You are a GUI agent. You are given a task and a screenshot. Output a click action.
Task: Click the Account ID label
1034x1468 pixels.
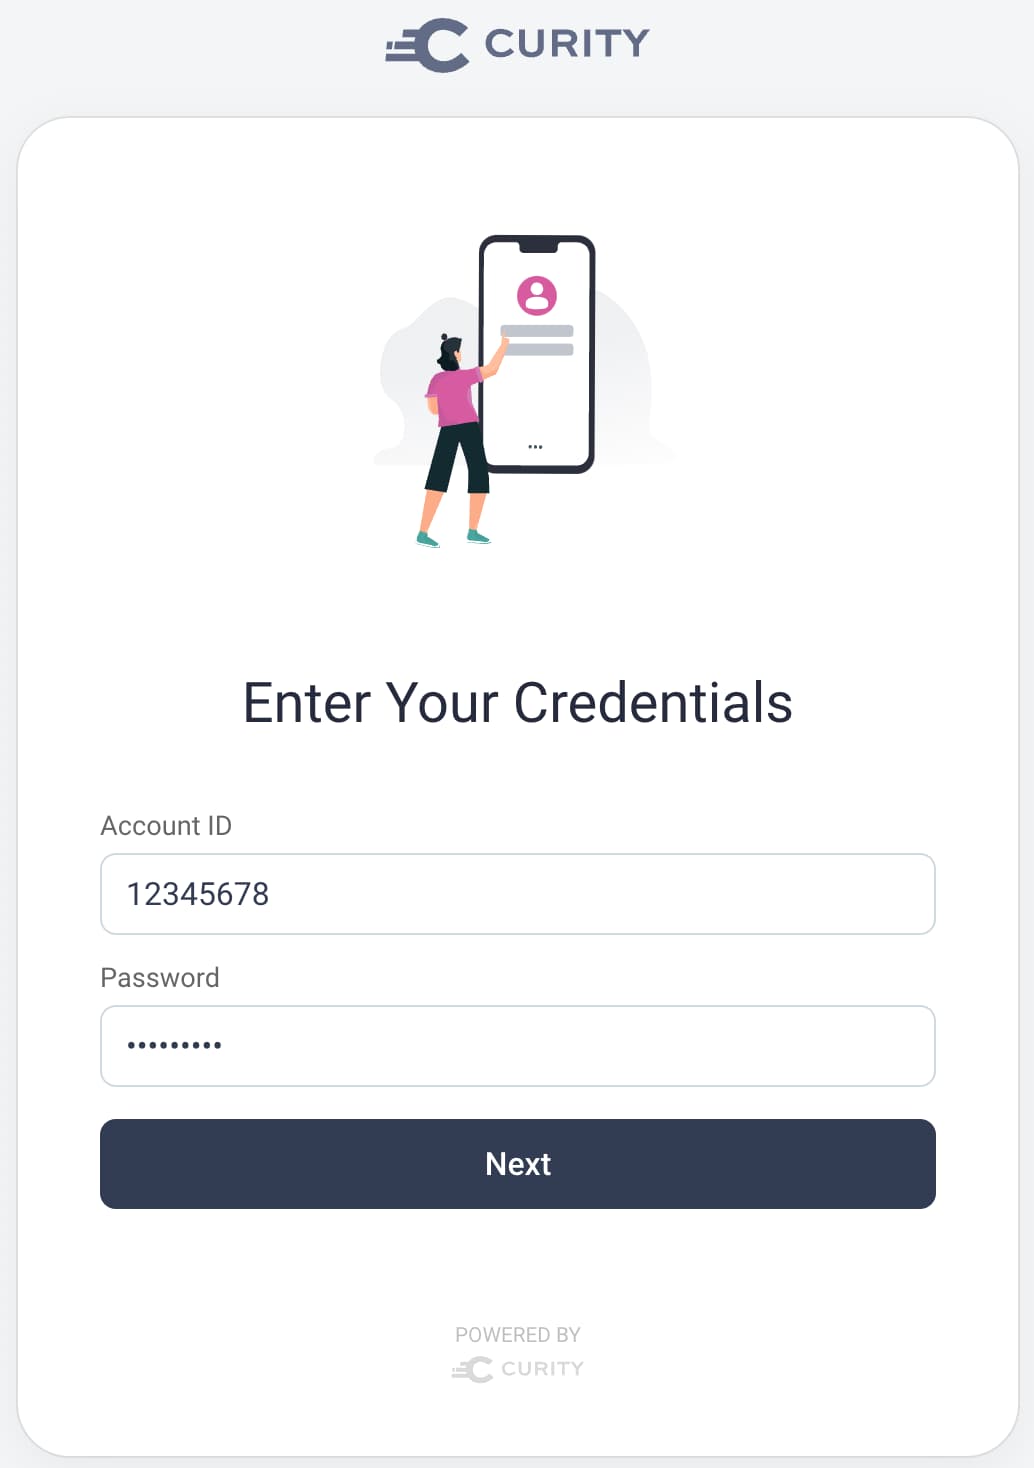[x=166, y=826]
